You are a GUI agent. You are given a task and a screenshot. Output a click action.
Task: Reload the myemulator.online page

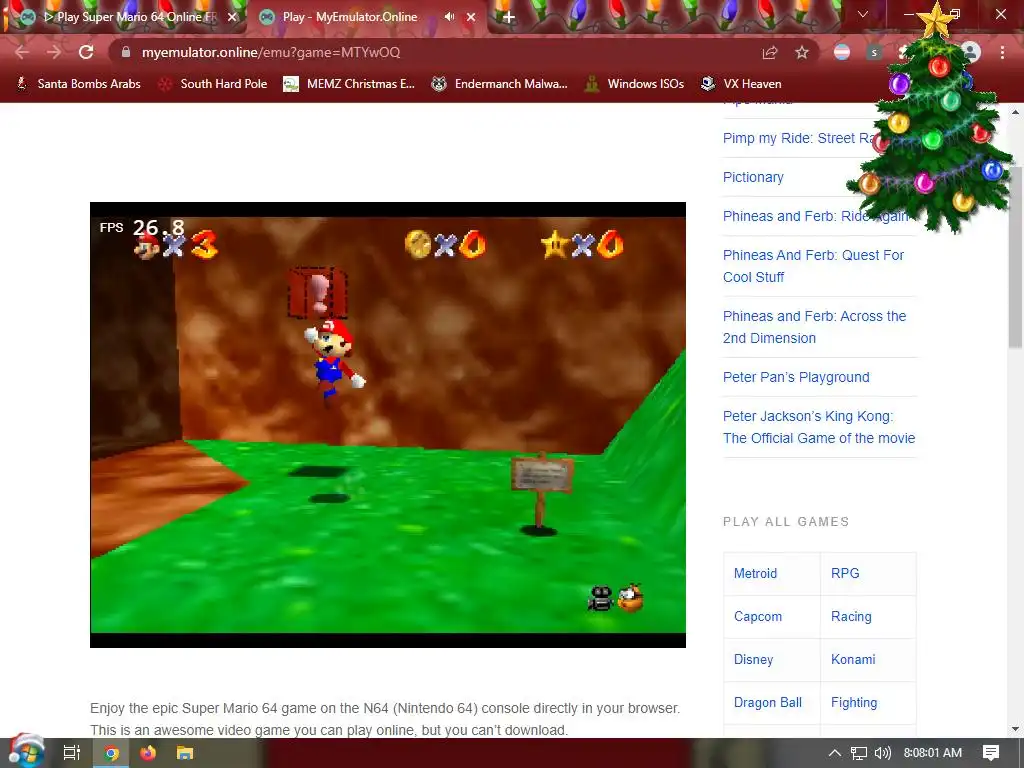click(x=86, y=52)
